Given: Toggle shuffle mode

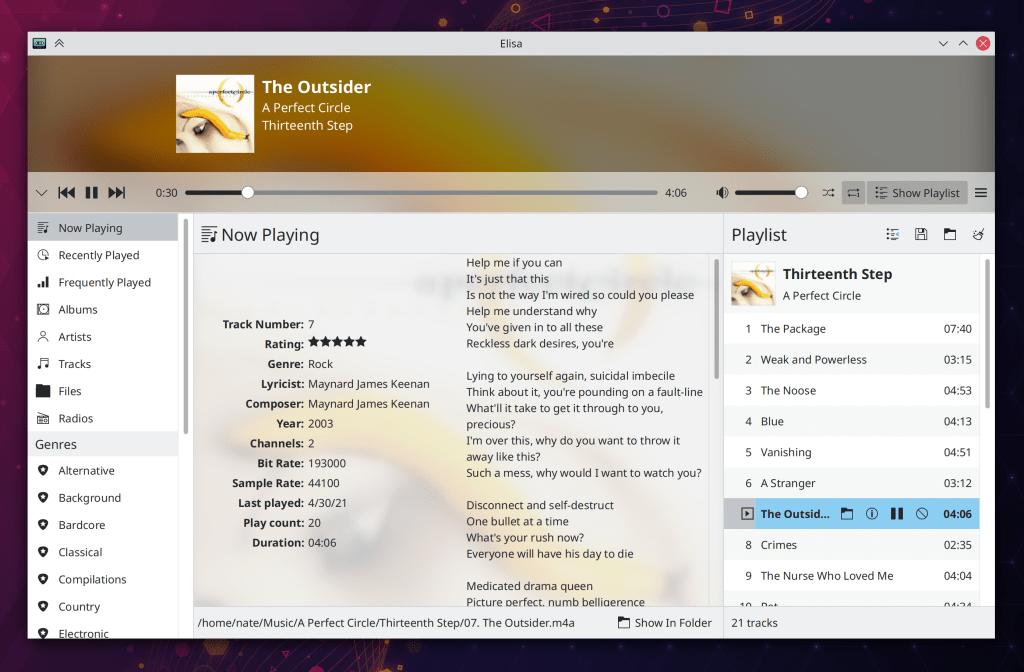Looking at the screenshot, I should coord(828,193).
